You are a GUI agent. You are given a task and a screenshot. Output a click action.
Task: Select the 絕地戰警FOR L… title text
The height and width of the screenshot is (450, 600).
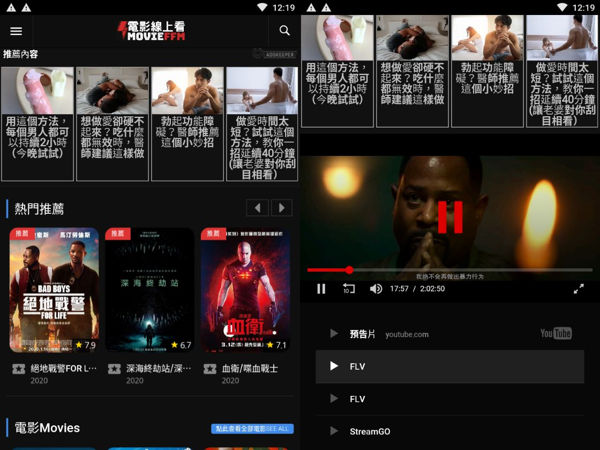tap(64, 368)
